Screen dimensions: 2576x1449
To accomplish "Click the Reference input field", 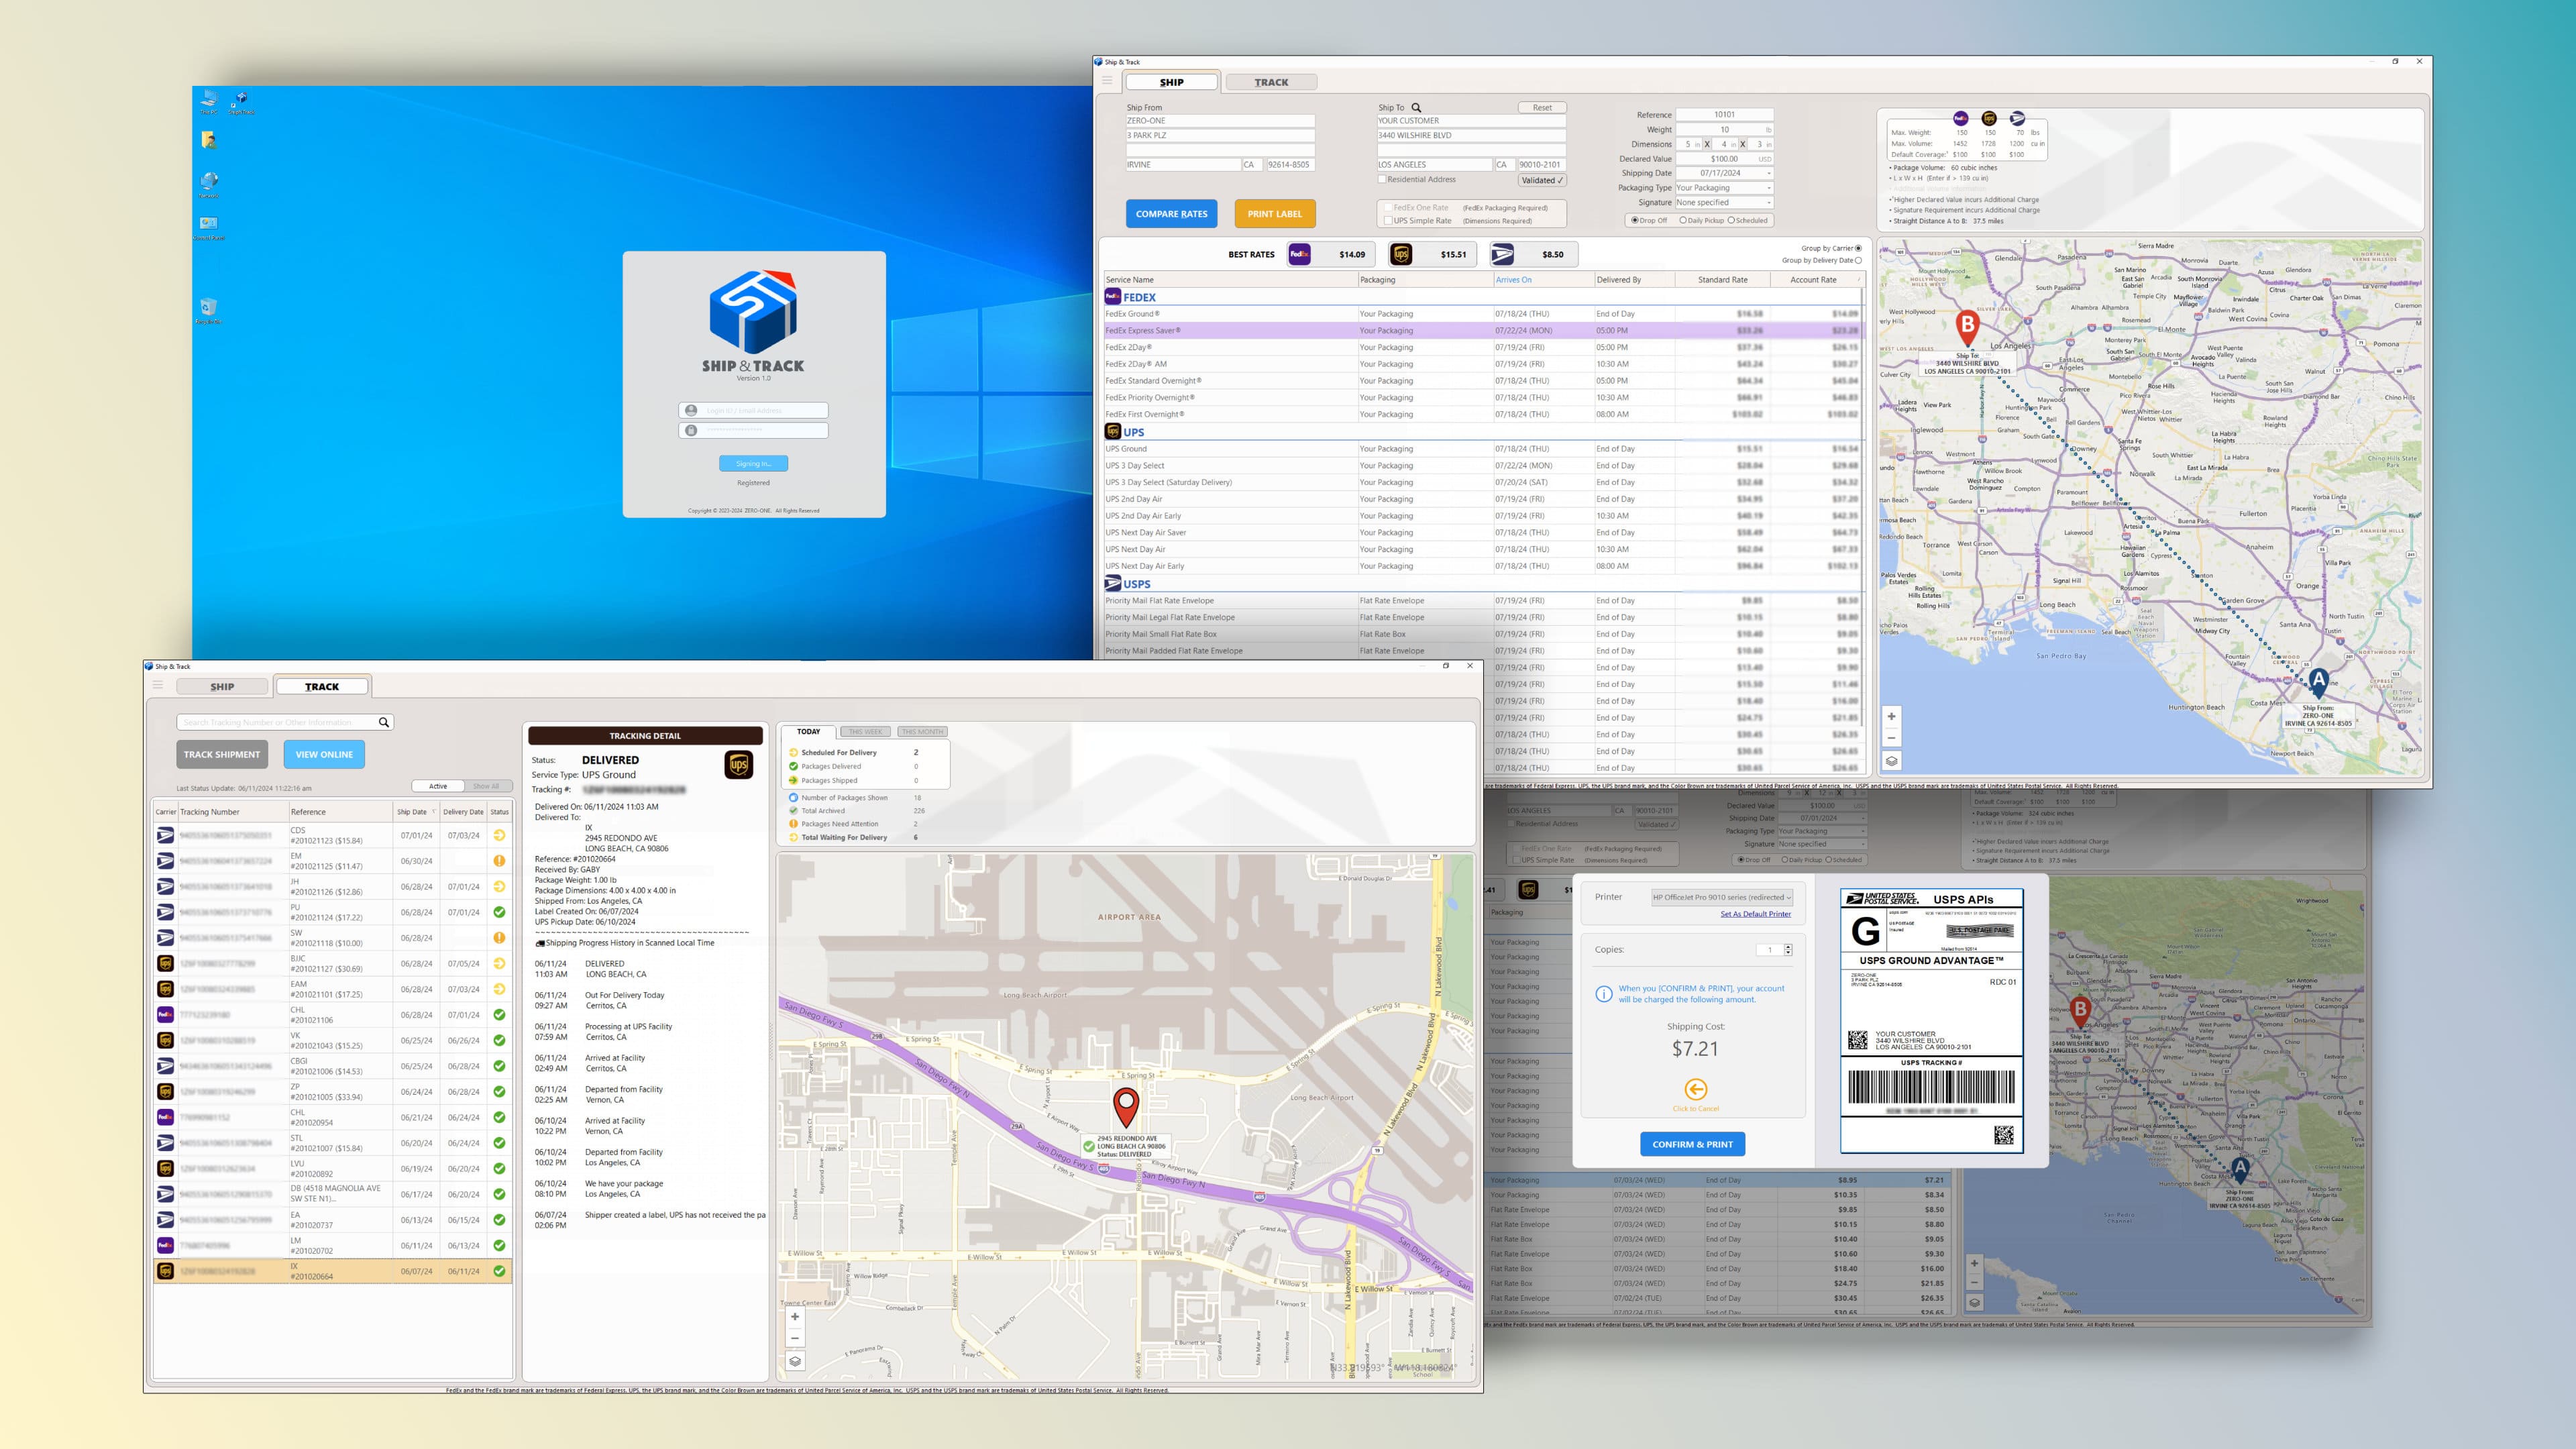I will tap(1724, 114).
